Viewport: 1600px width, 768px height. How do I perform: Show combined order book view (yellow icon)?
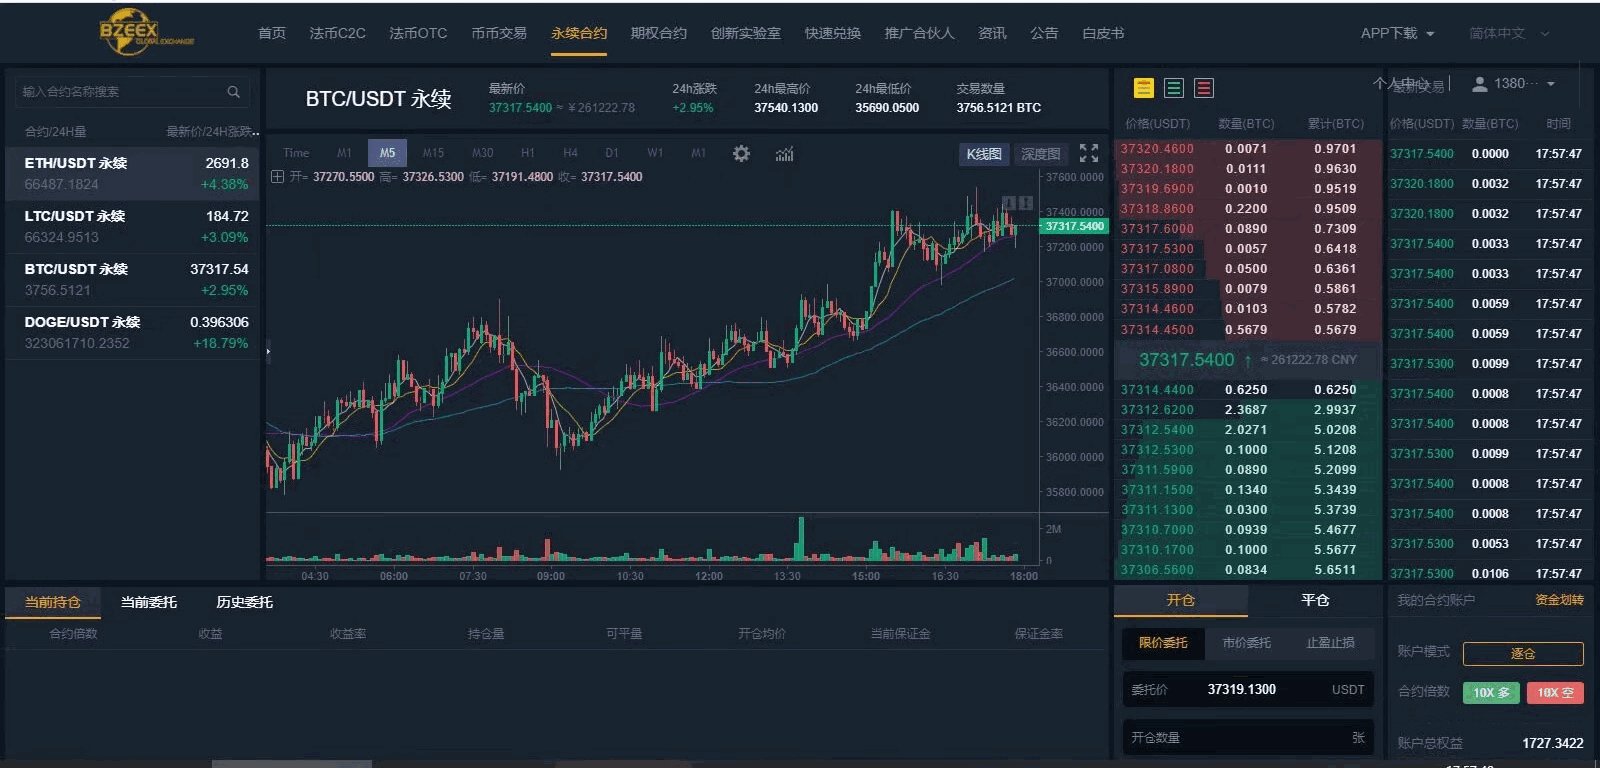1144,88
